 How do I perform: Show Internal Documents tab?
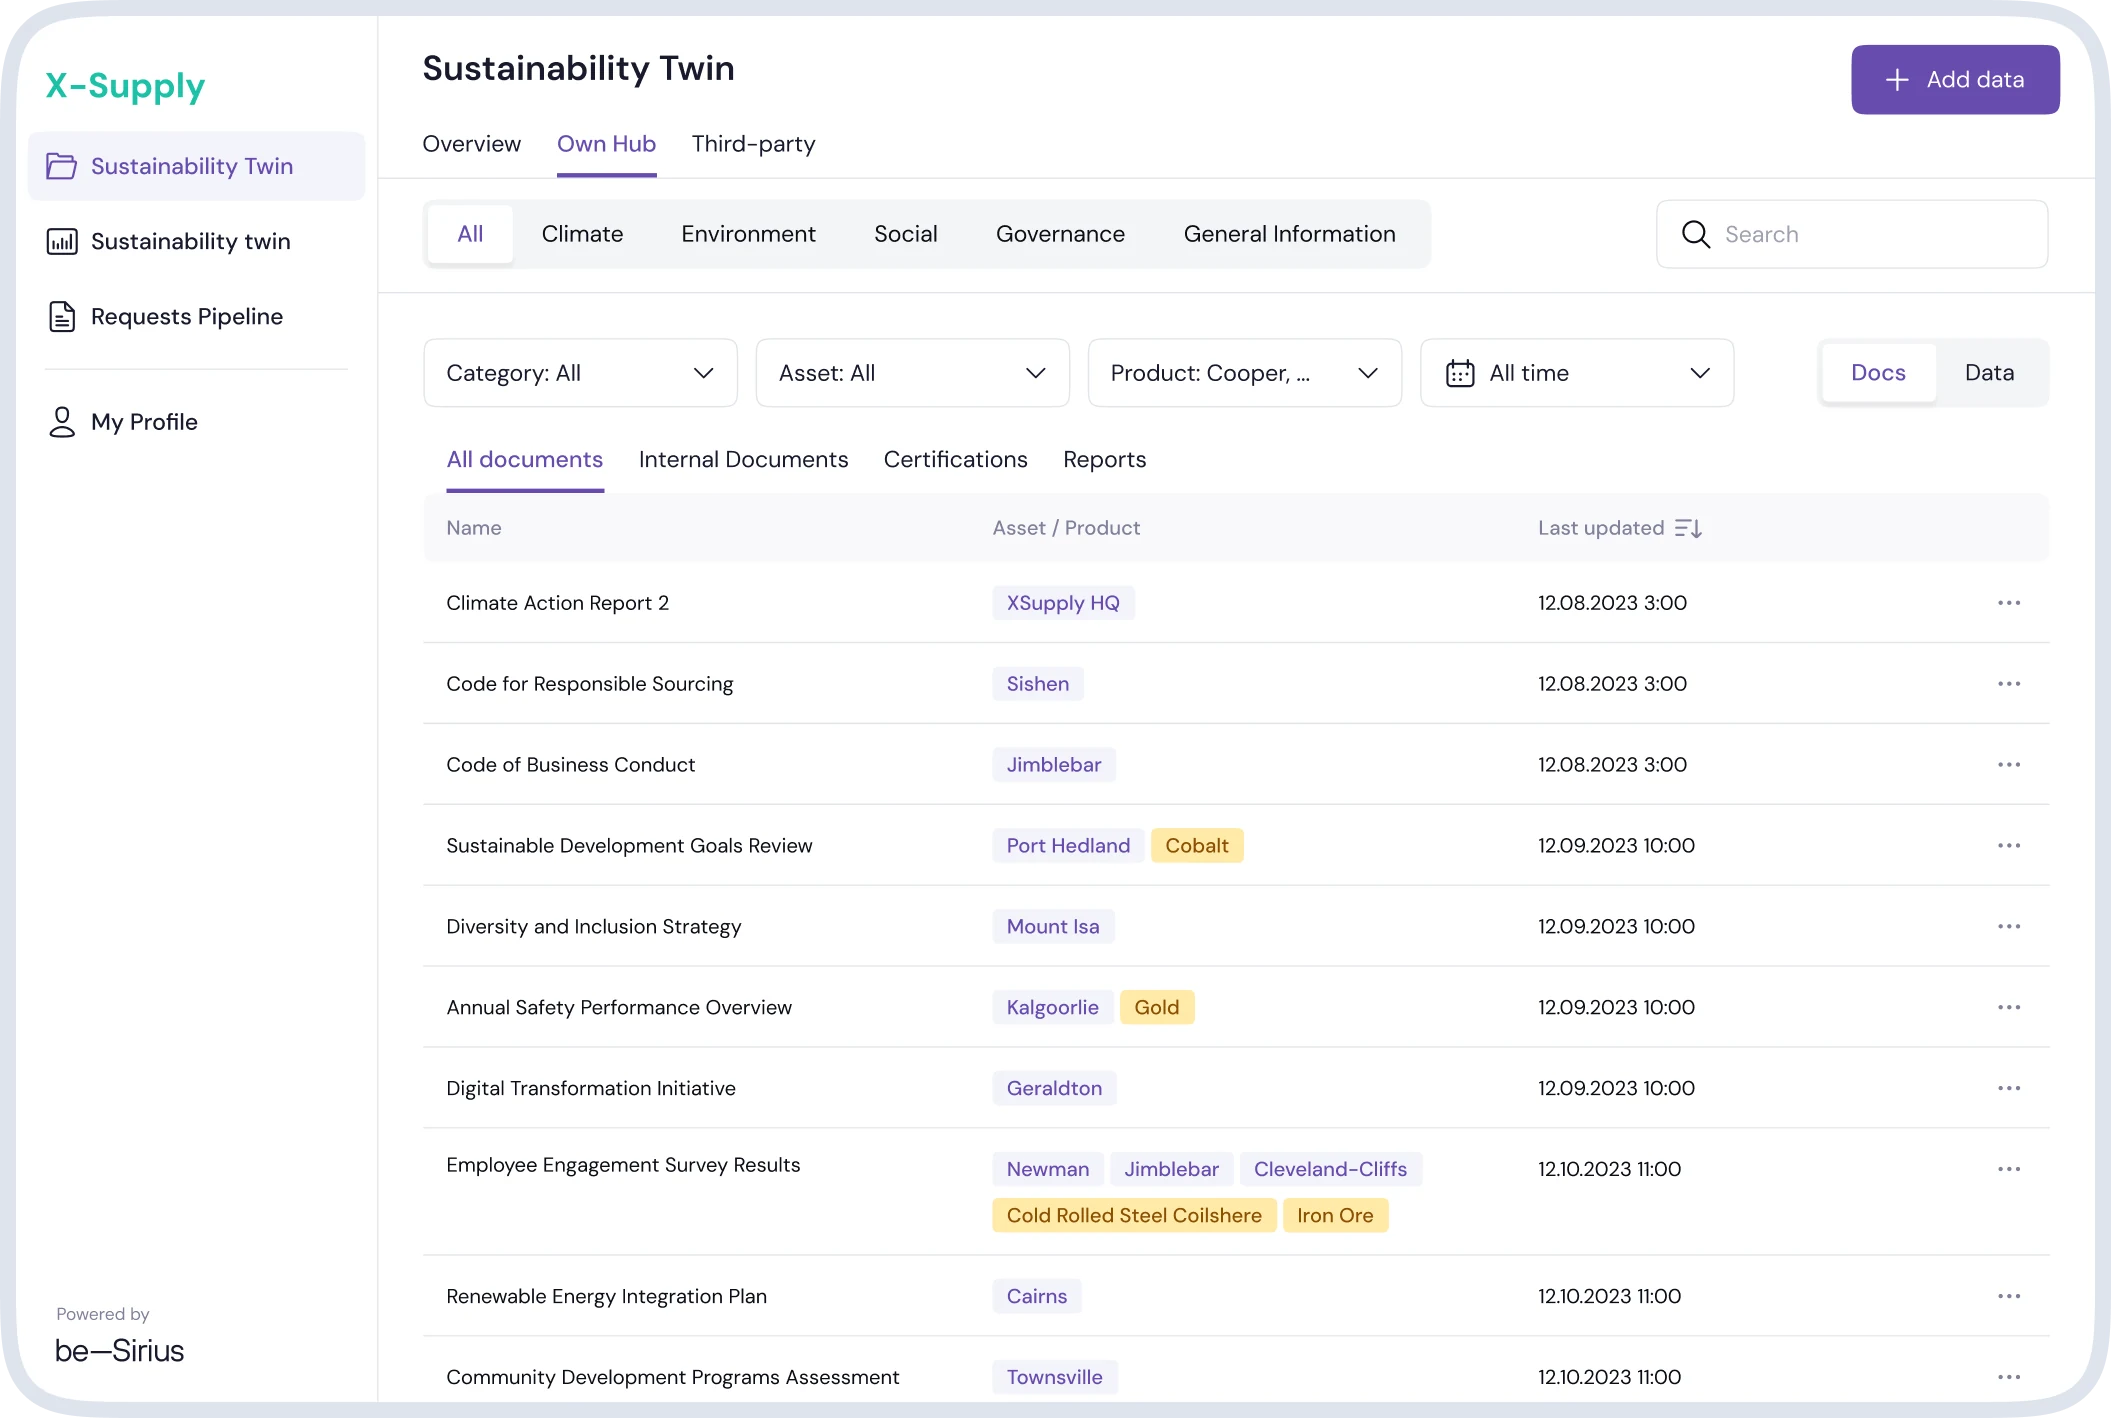pyautogui.click(x=743, y=460)
